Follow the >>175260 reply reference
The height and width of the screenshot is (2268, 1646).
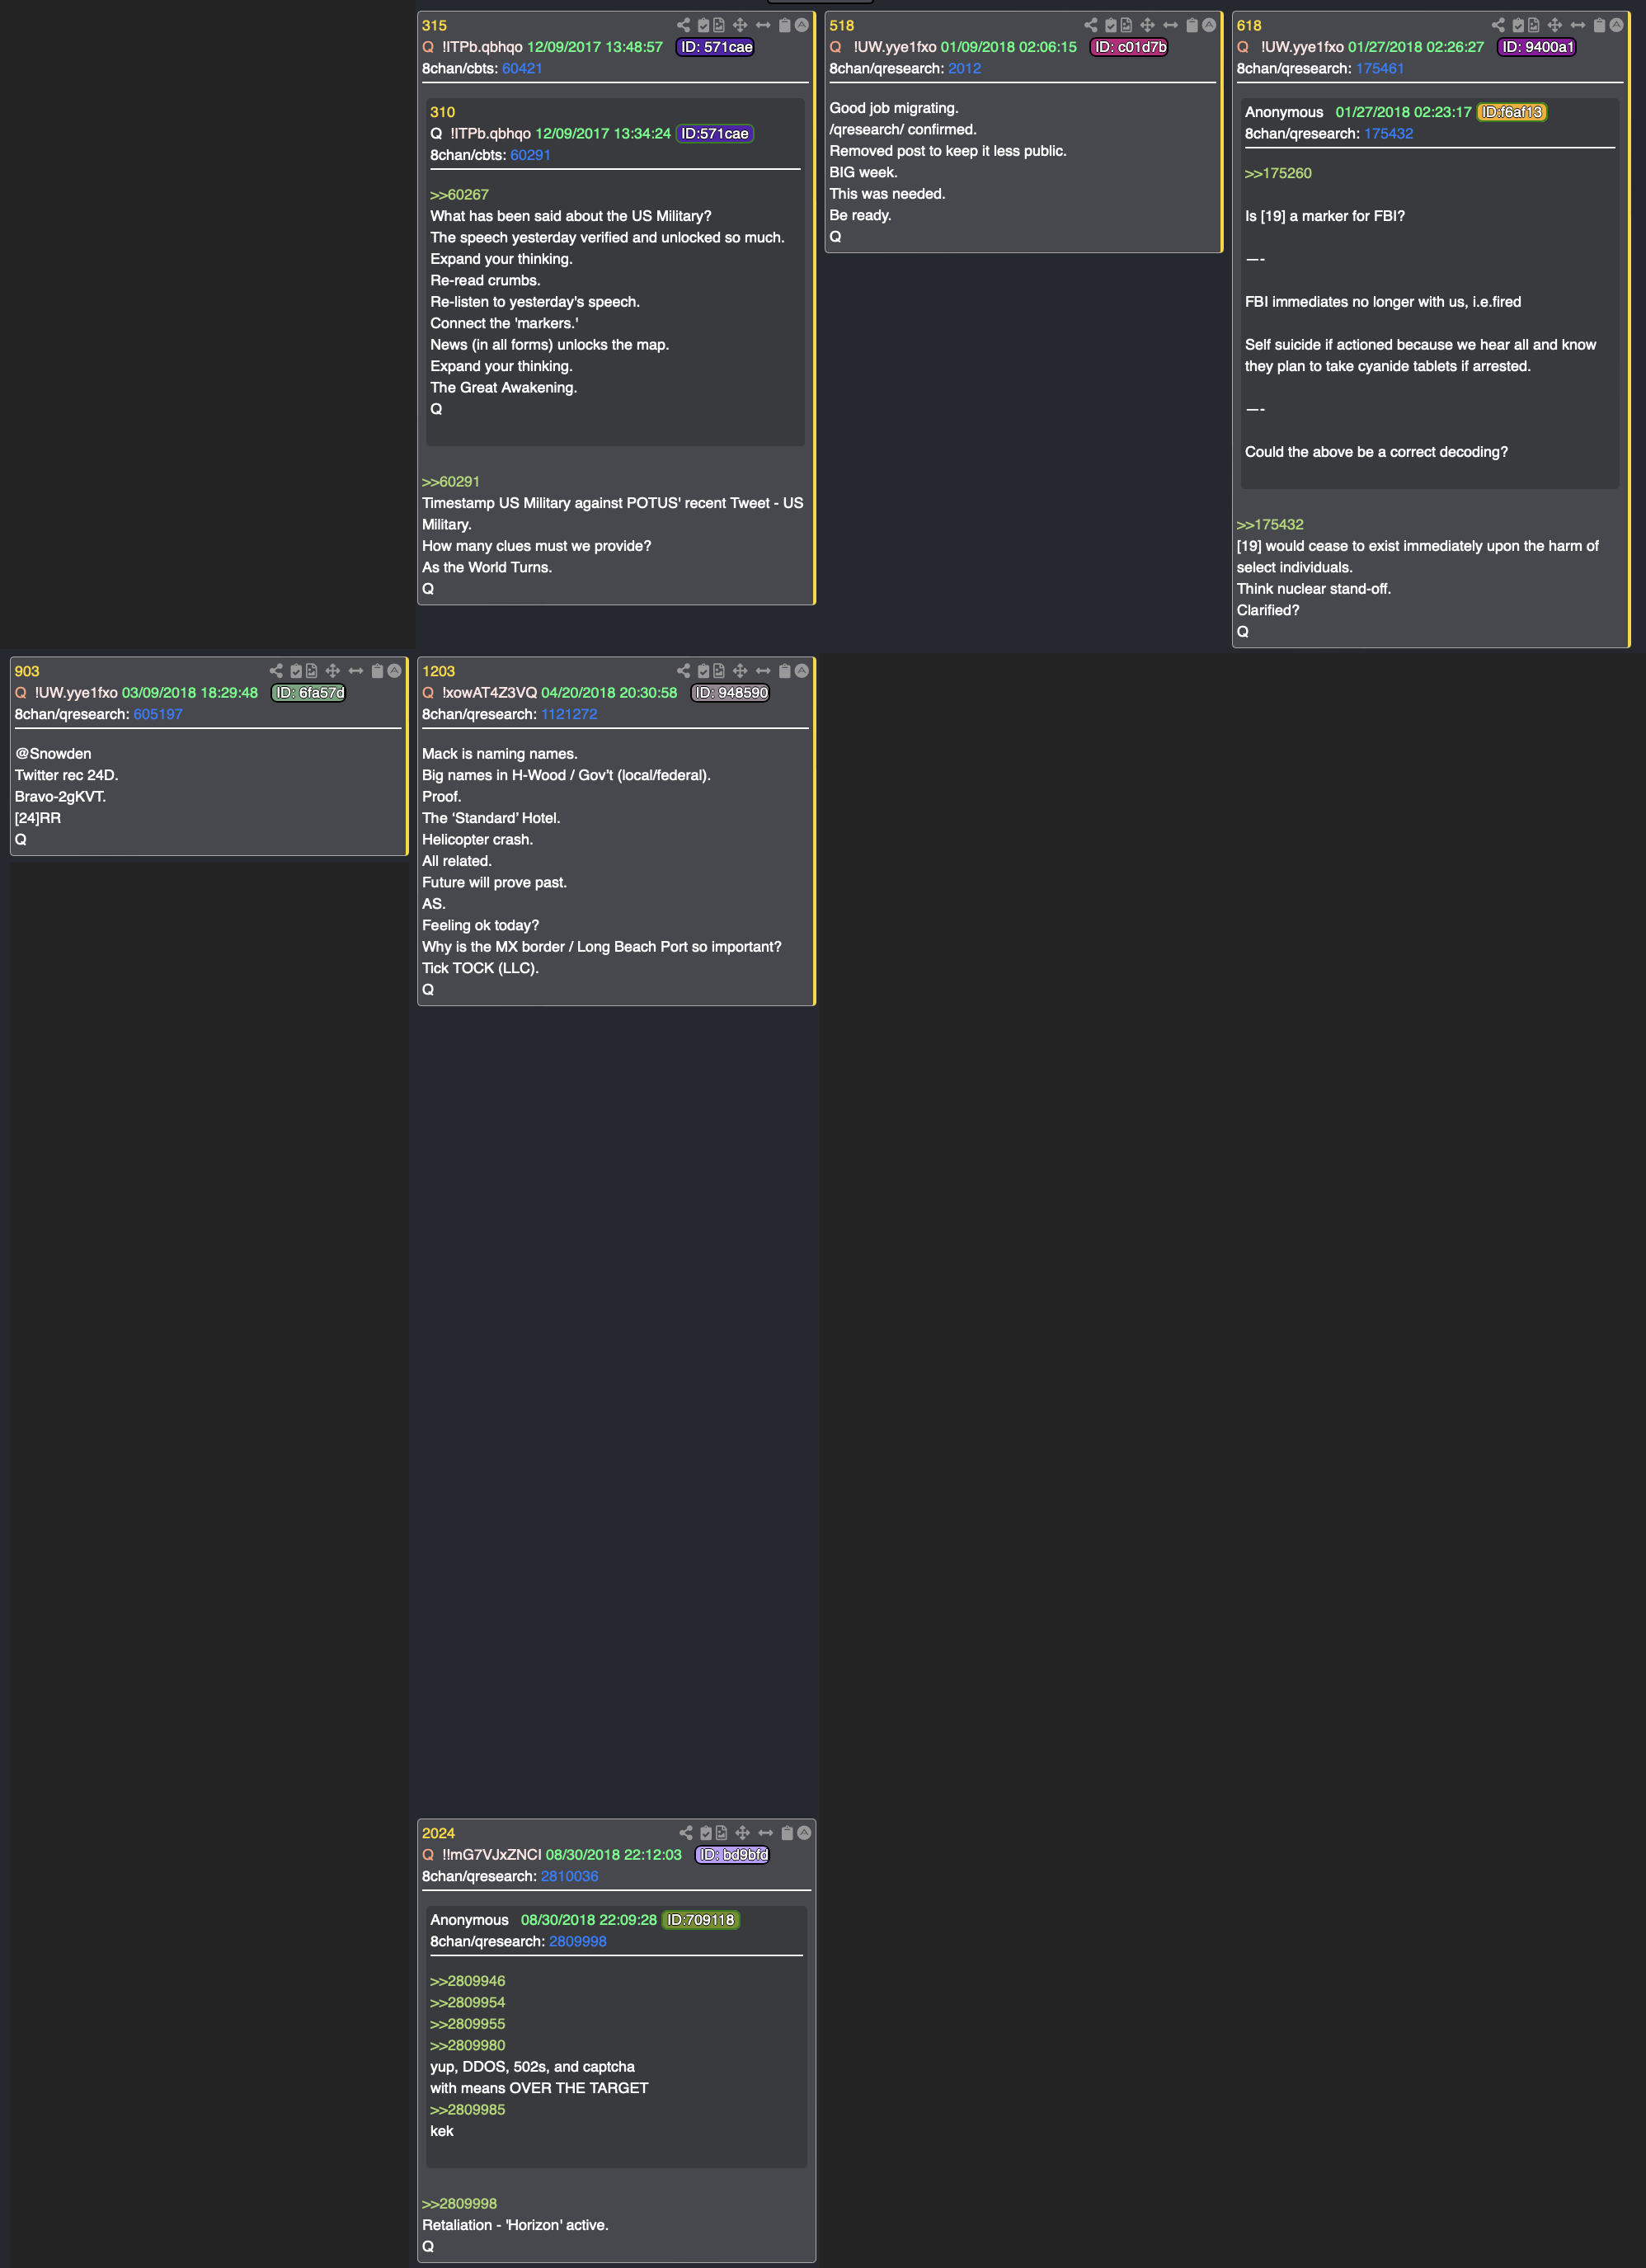coord(1278,174)
